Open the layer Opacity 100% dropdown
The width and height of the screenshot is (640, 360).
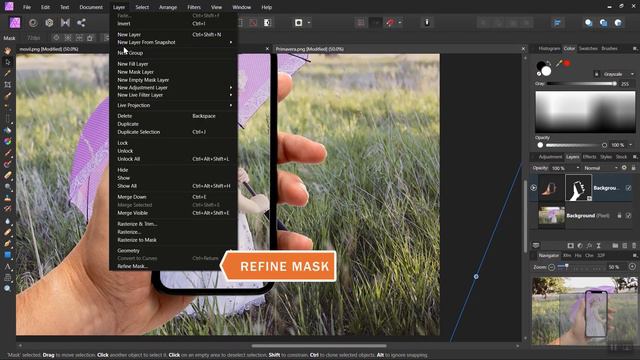pos(577,168)
